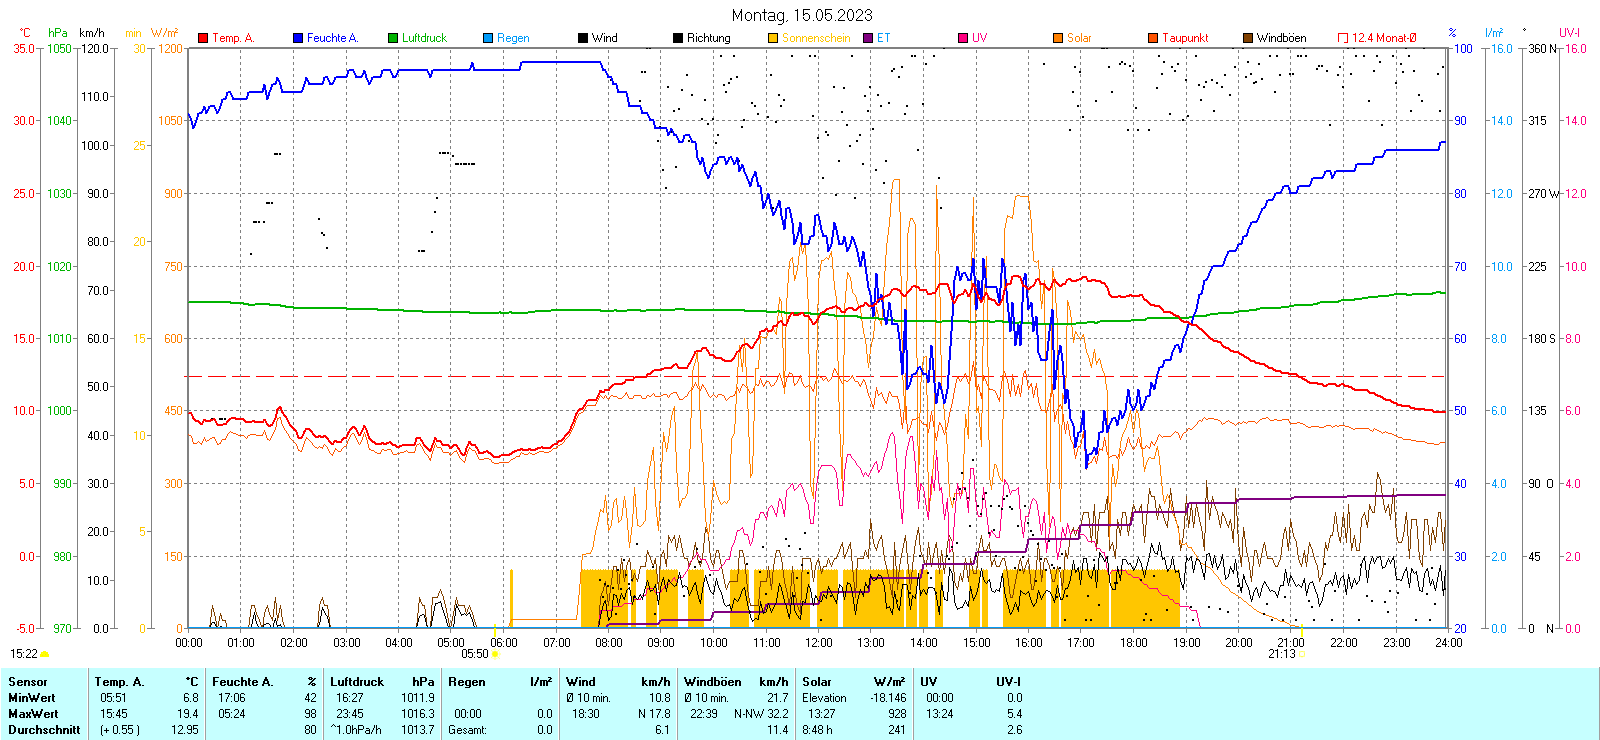
Task: Click the light blue Regen legend square
Action: click(488, 38)
